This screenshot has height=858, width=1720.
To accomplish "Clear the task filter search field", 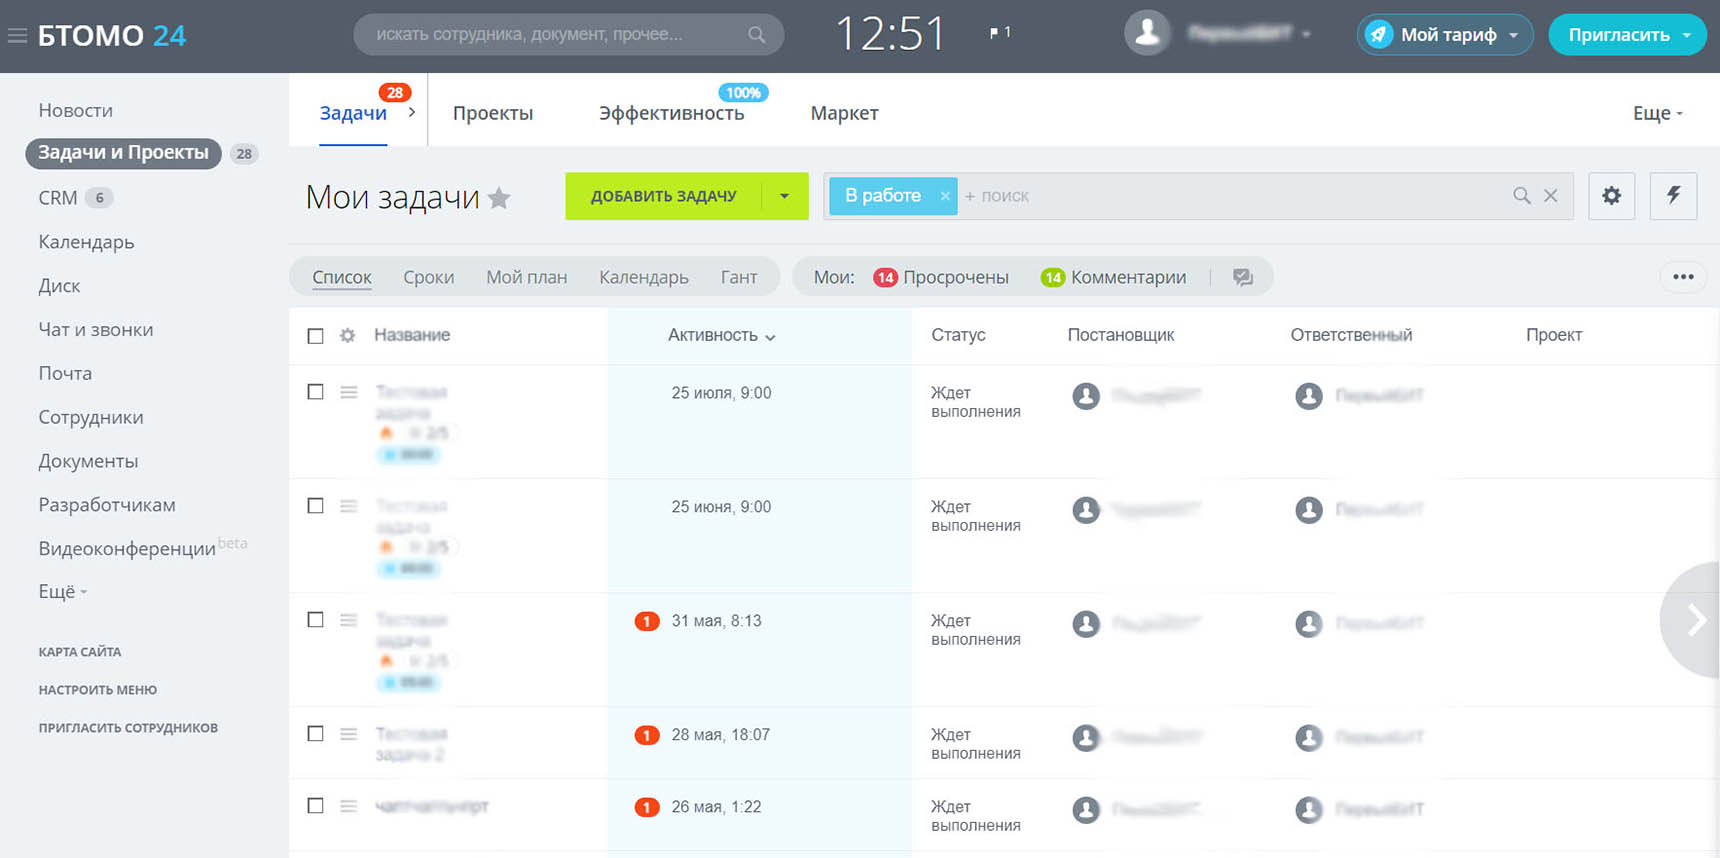I will pyautogui.click(x=1550, y=196).
